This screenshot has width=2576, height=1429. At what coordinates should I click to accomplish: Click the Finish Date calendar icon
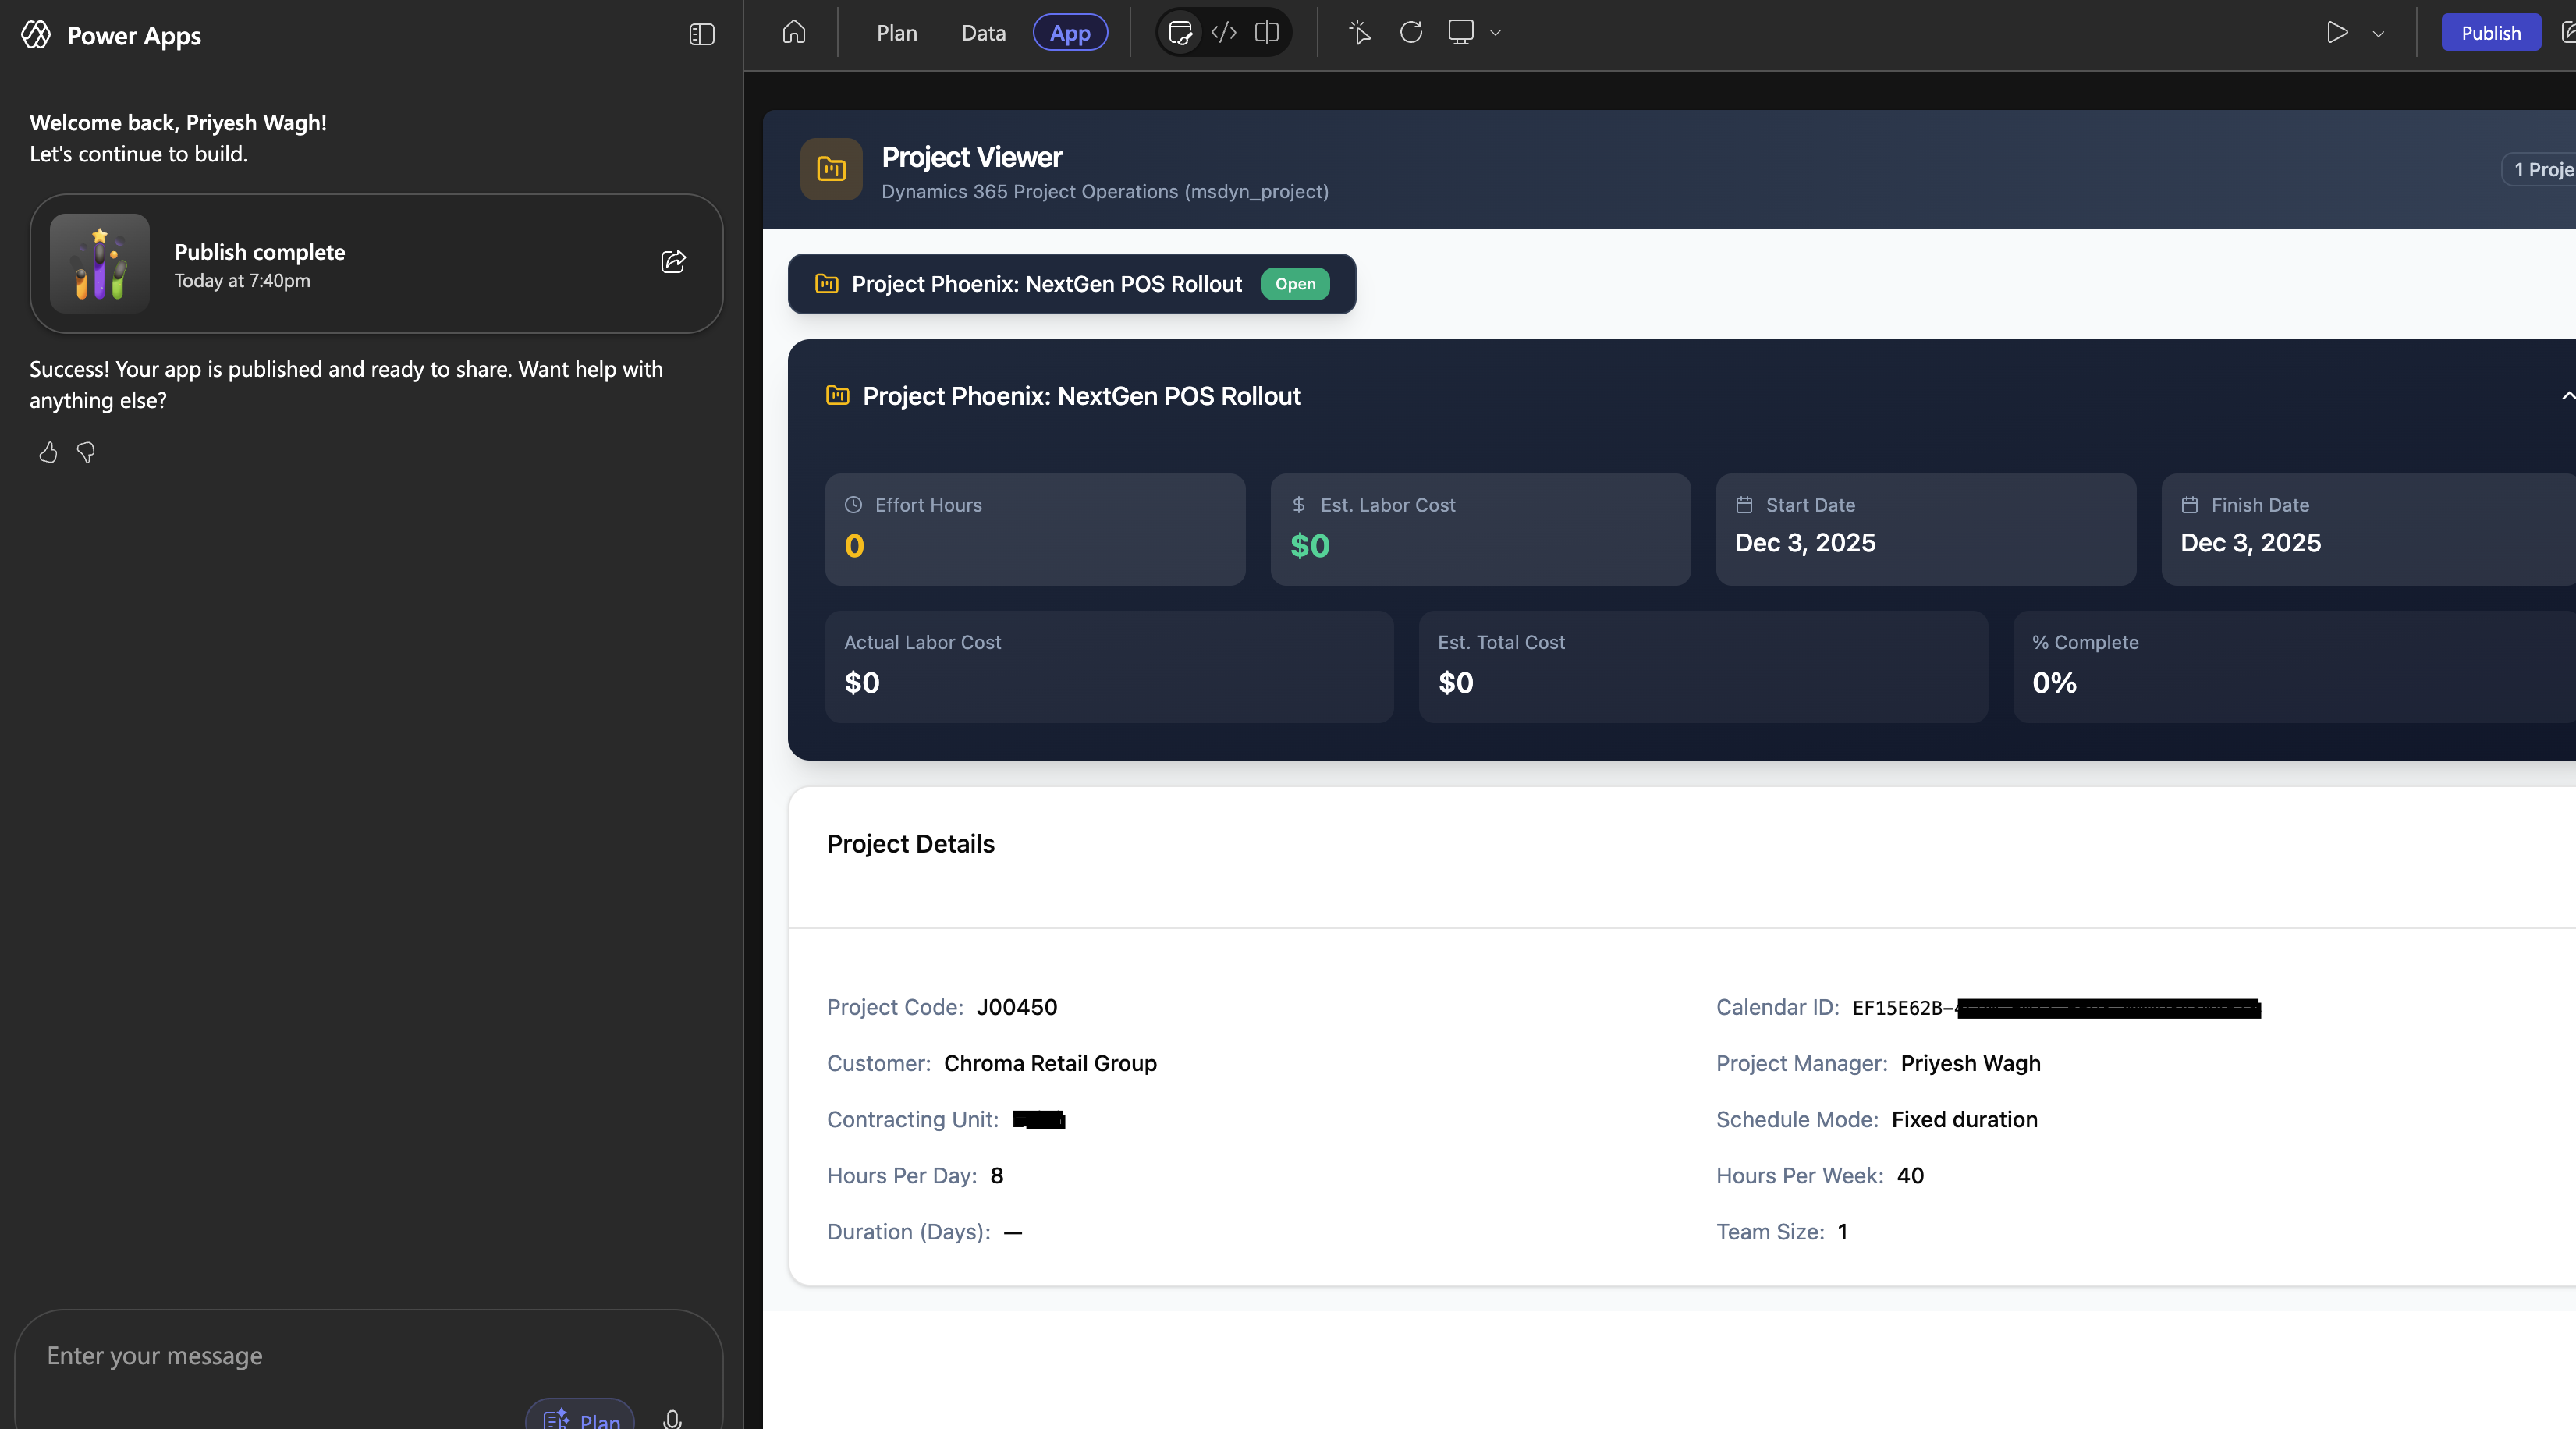coord(2190,505)
